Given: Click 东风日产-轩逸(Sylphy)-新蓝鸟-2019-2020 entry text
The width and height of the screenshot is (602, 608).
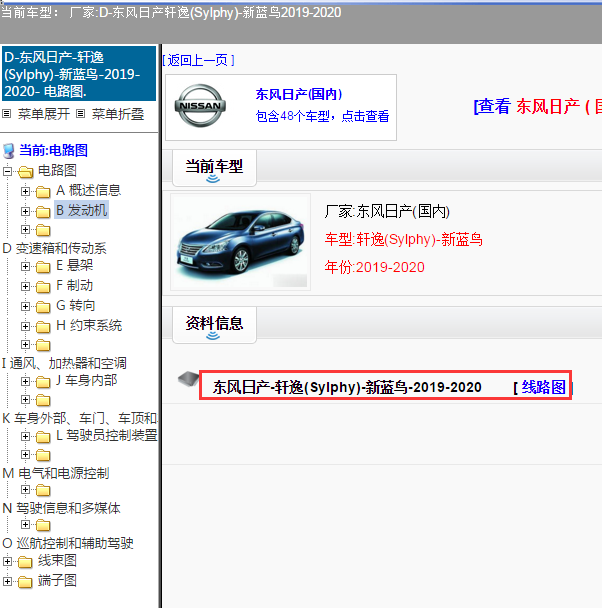Looking at the screenshot, I should pyautogui.click(x=347, y=387).
